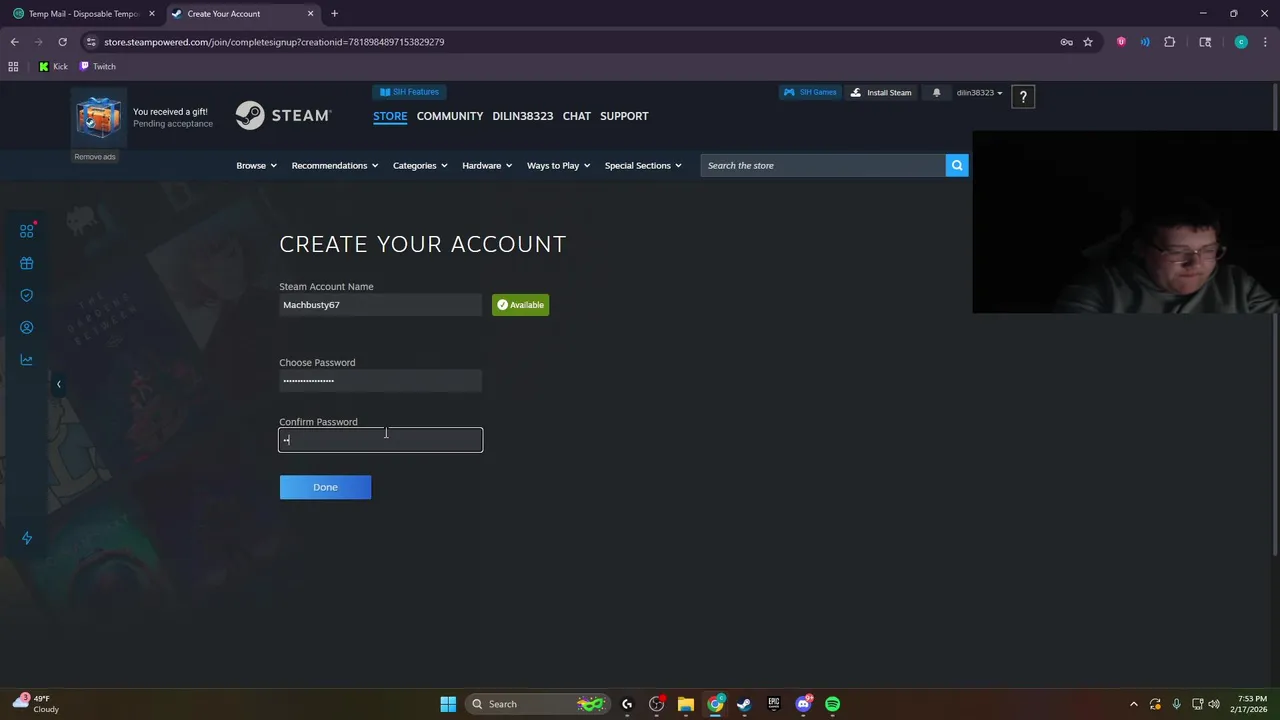Screen dimensions: 1280x720
Task: Click the browser address bar URL
Action: (x=274, y=42)
